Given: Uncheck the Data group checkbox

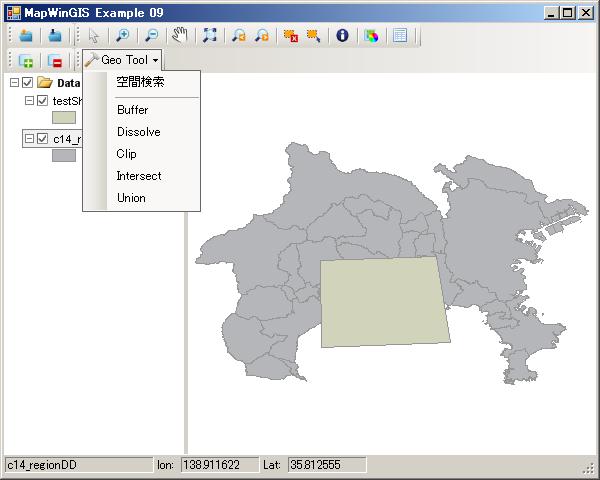Looking at the screenshot, I should 28,83.
